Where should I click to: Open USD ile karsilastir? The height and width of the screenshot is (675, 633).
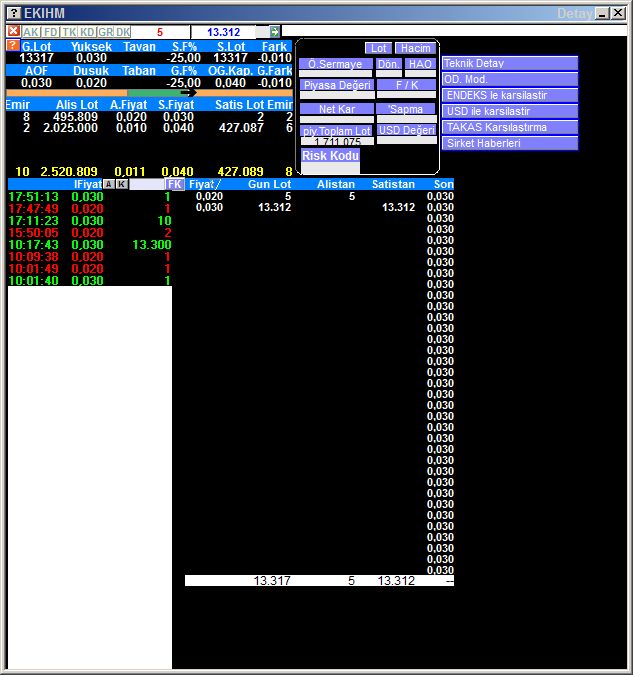(510, 111)
